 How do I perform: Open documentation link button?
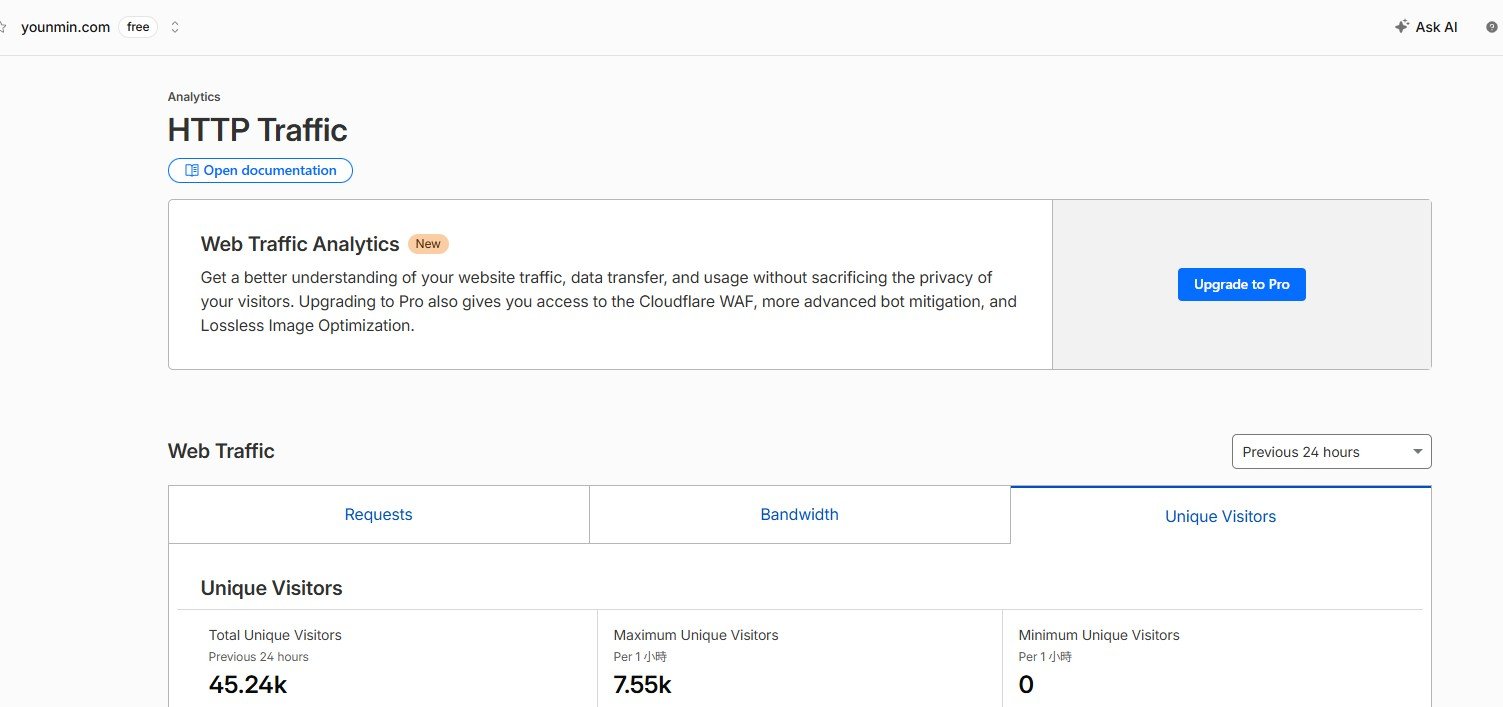point(260,171)
